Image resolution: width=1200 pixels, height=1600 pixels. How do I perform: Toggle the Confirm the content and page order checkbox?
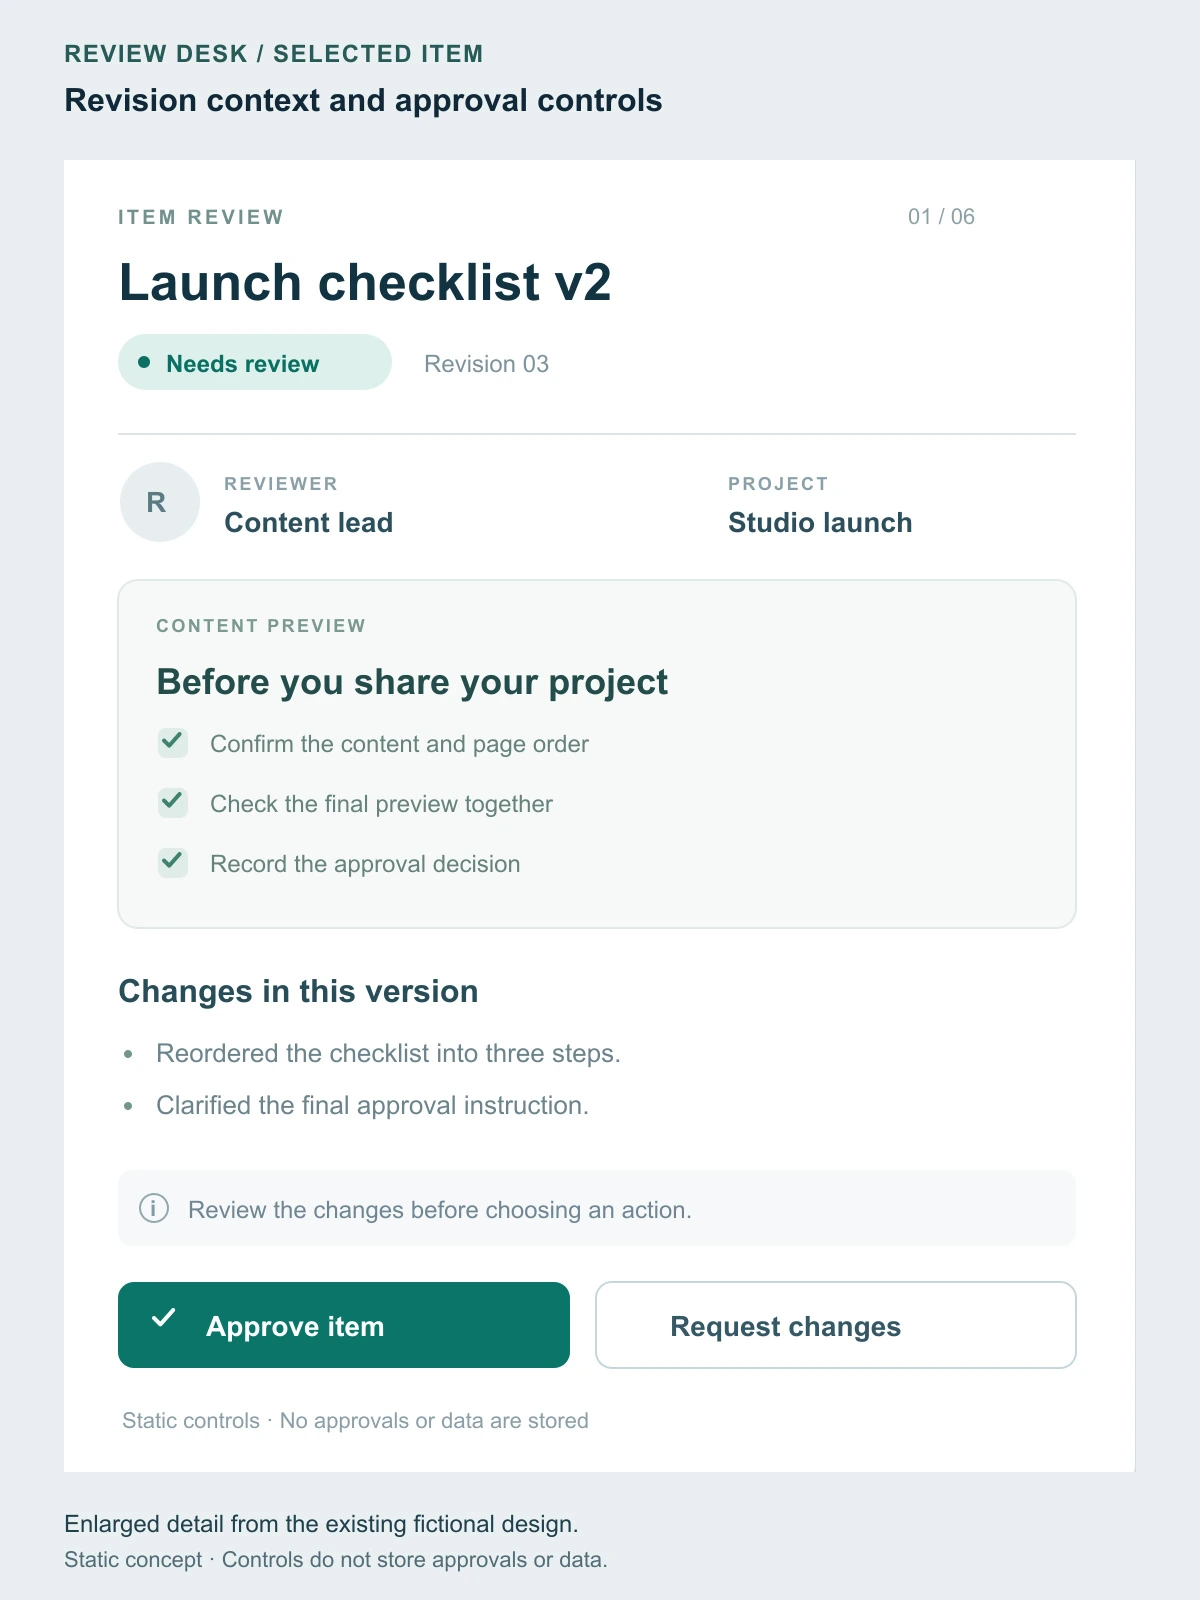click(x=173, y=743)
